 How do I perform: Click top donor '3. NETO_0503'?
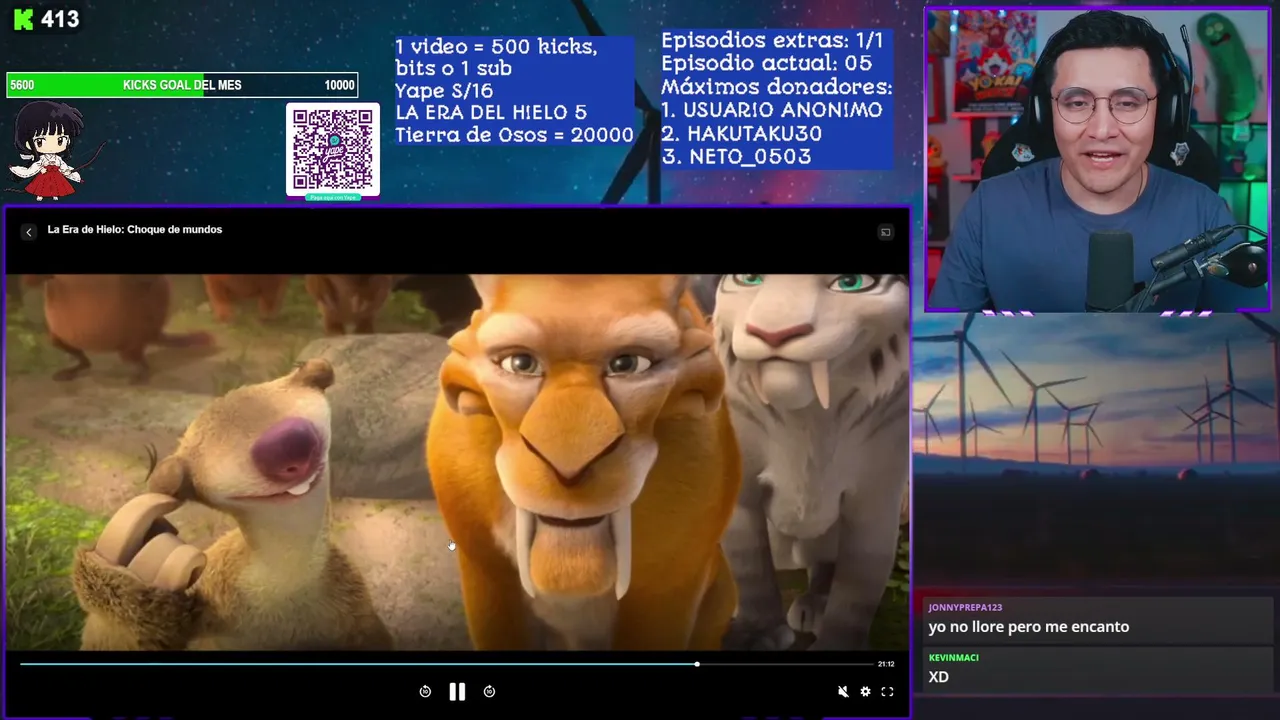point(736,156)
